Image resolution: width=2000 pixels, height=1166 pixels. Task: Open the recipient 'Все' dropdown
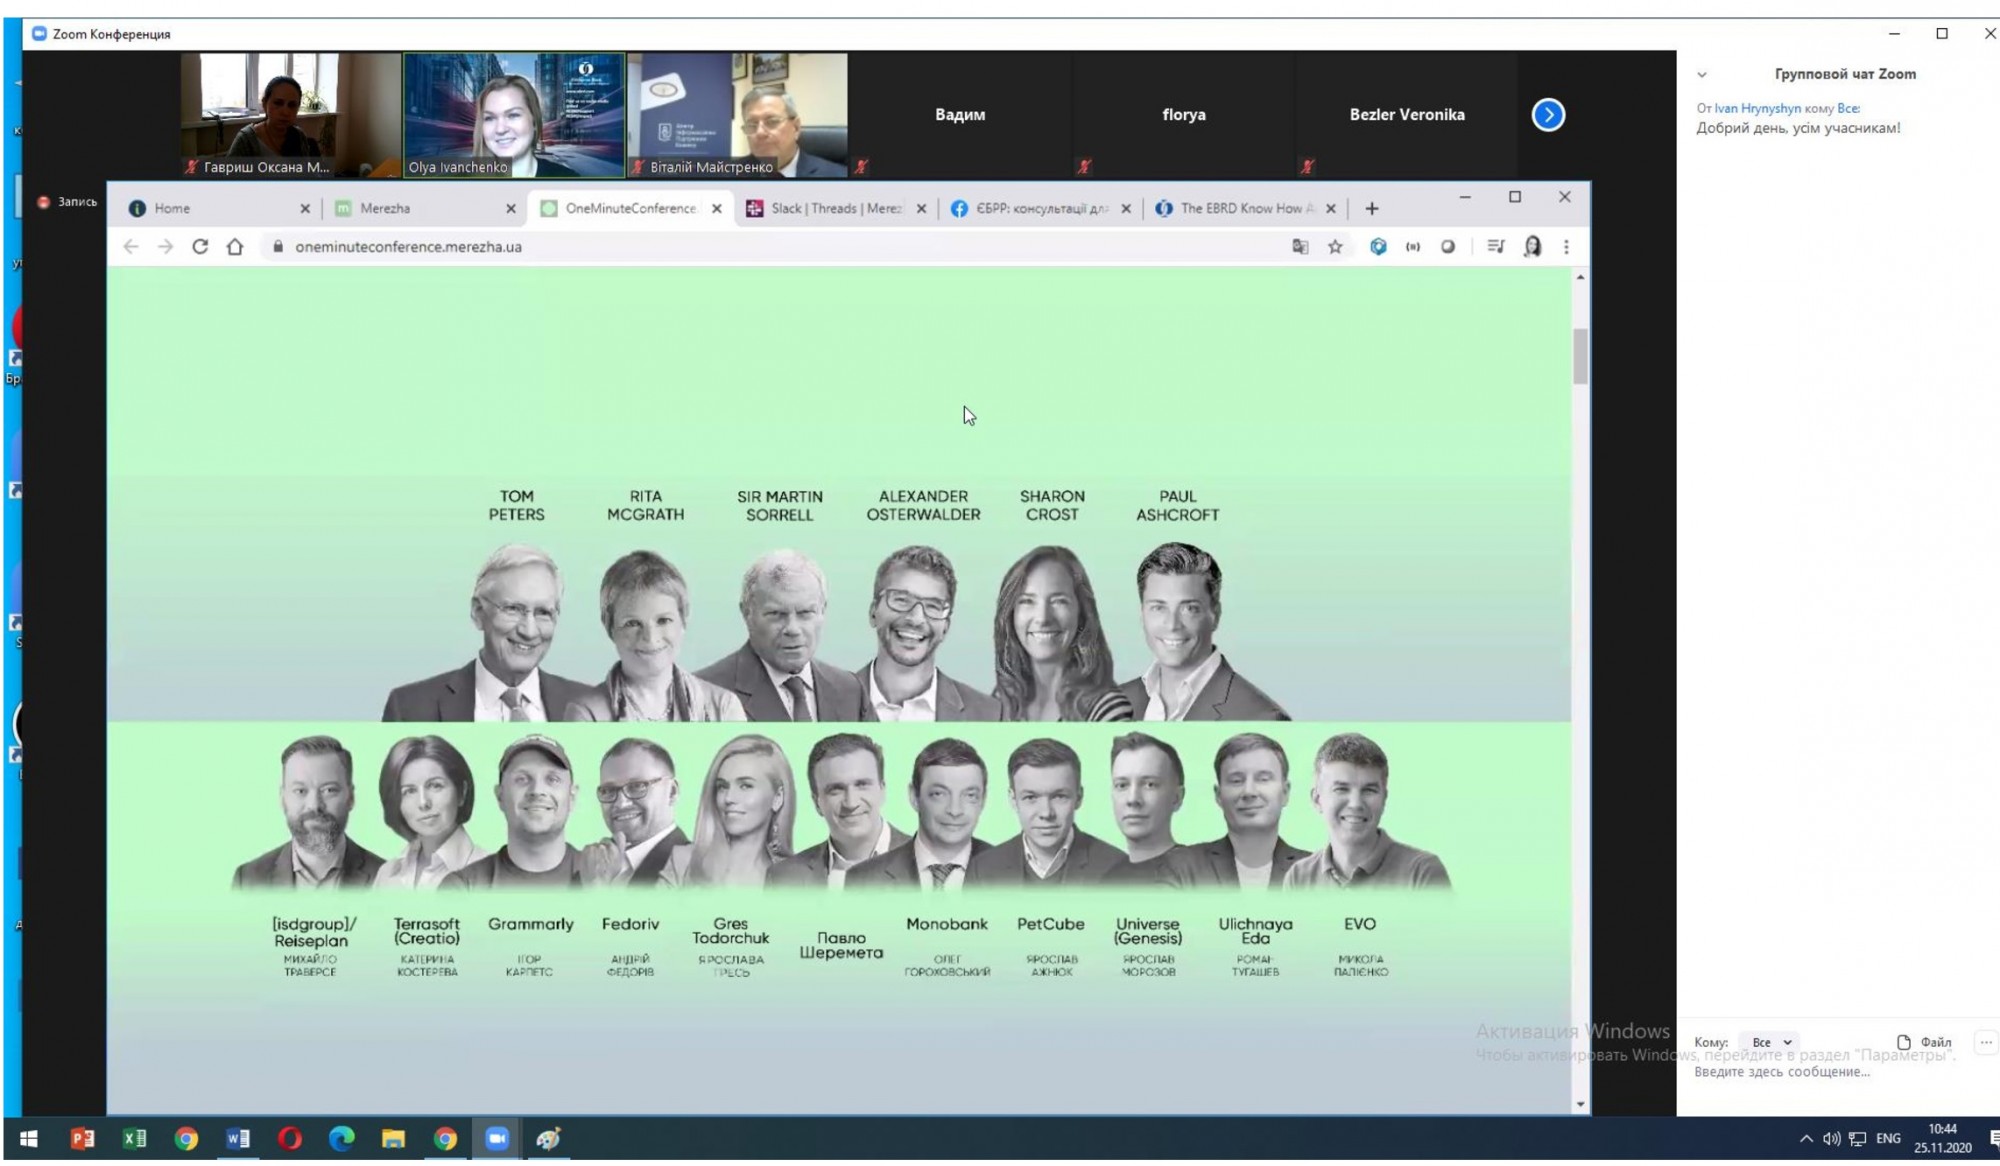[1771, 1042]
